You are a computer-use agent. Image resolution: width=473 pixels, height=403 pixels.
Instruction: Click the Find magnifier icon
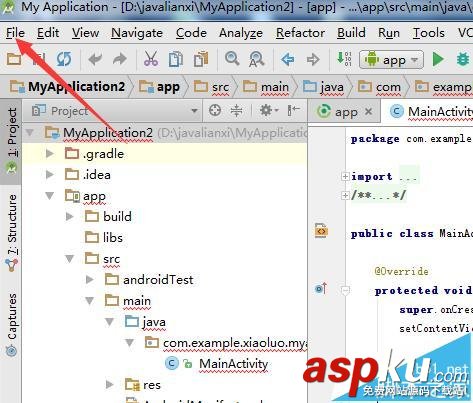tap(232, 59)
